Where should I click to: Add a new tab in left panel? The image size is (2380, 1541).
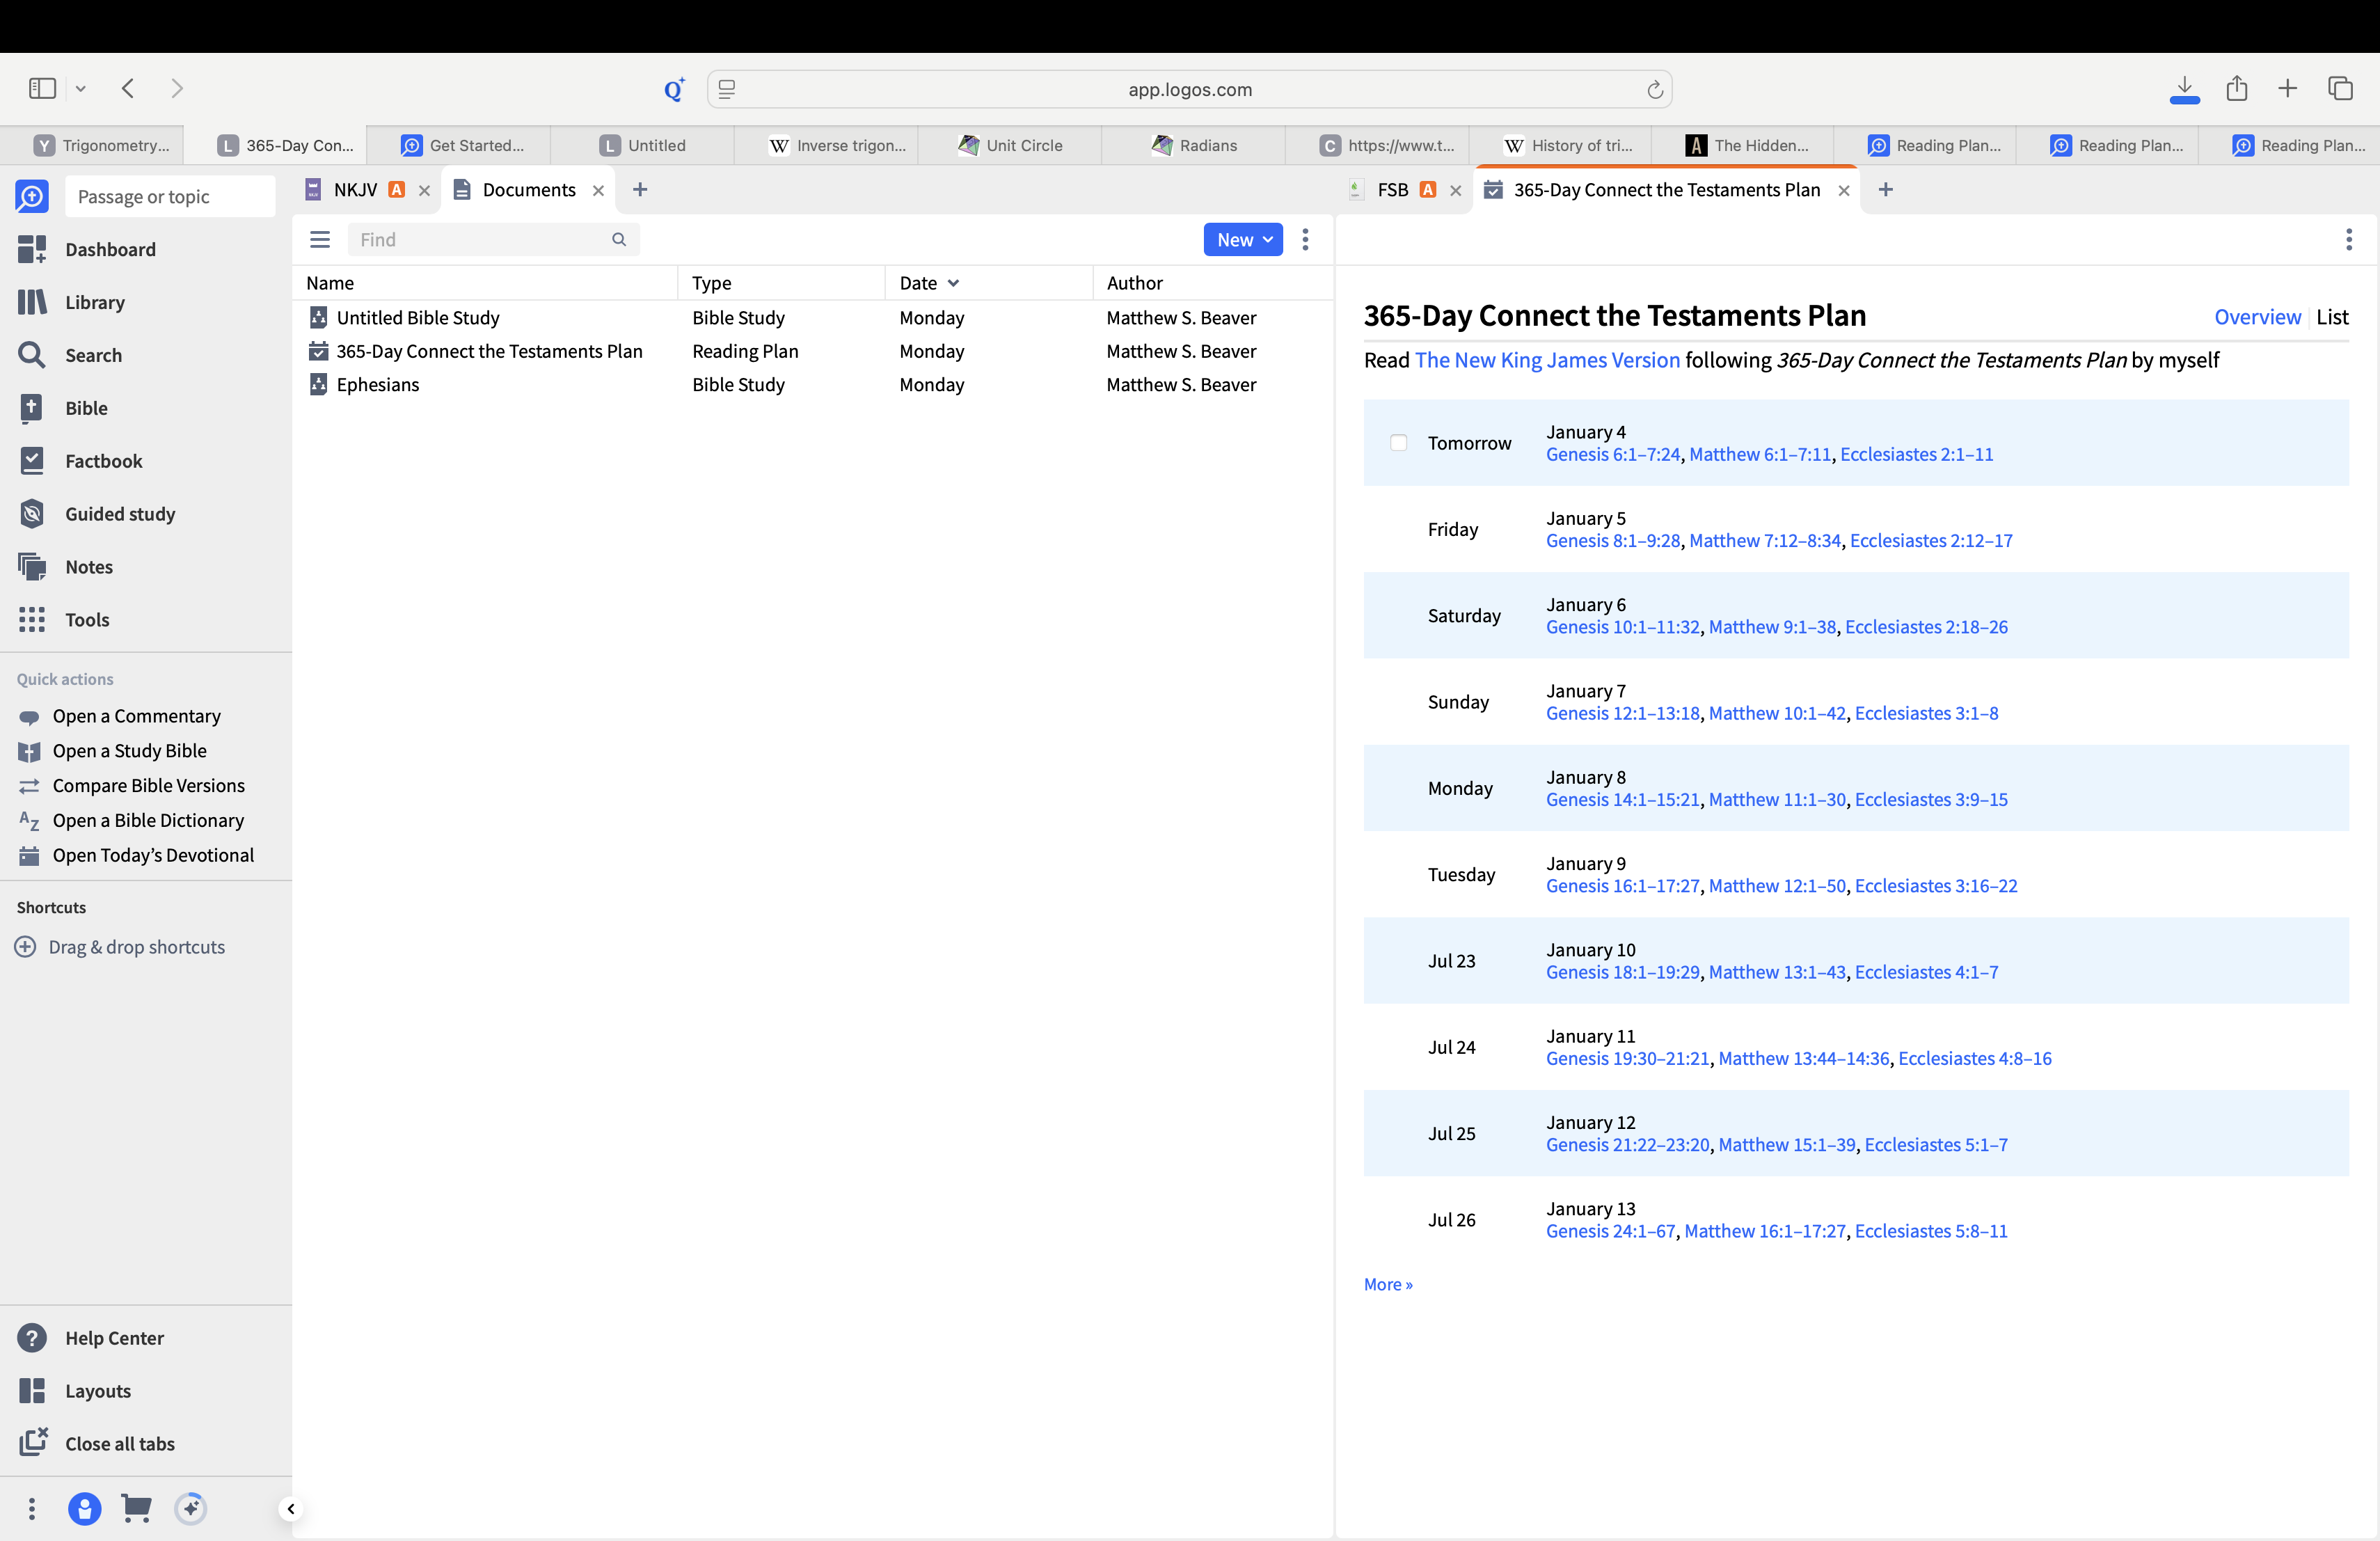point(640,190)
